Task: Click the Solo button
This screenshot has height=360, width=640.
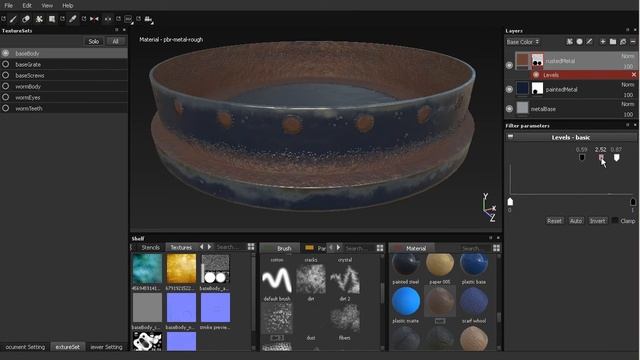Action: coord(93,41)
